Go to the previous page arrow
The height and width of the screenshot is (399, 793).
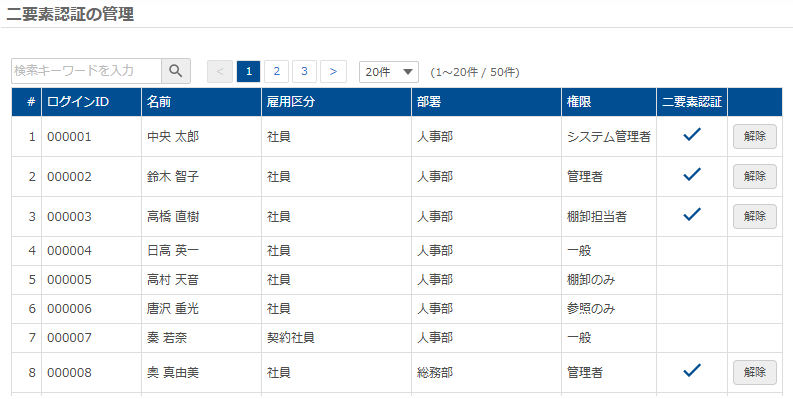pos(220,71)
